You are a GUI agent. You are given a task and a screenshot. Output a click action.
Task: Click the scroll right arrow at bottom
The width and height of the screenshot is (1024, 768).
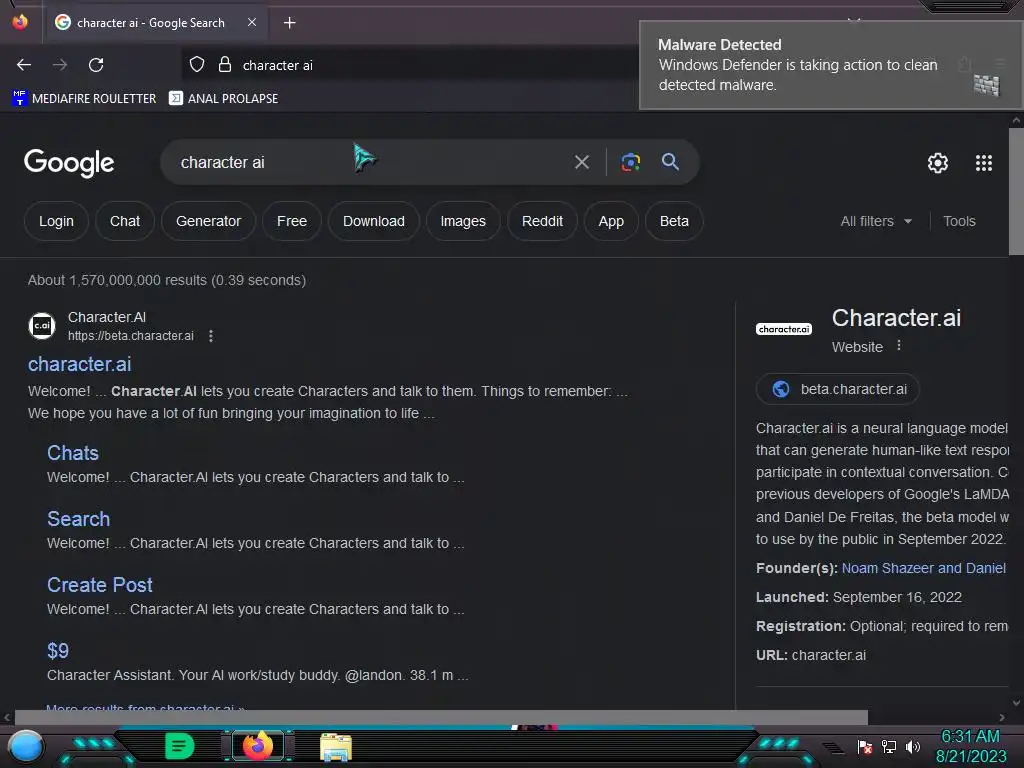(x=1002, y=717)
